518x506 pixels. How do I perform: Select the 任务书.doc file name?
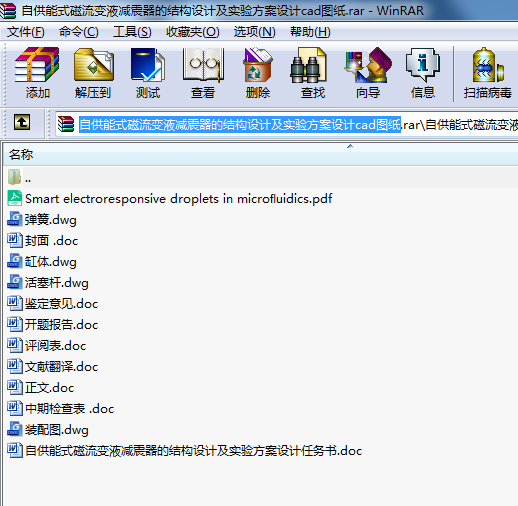[x=194, y=451]
